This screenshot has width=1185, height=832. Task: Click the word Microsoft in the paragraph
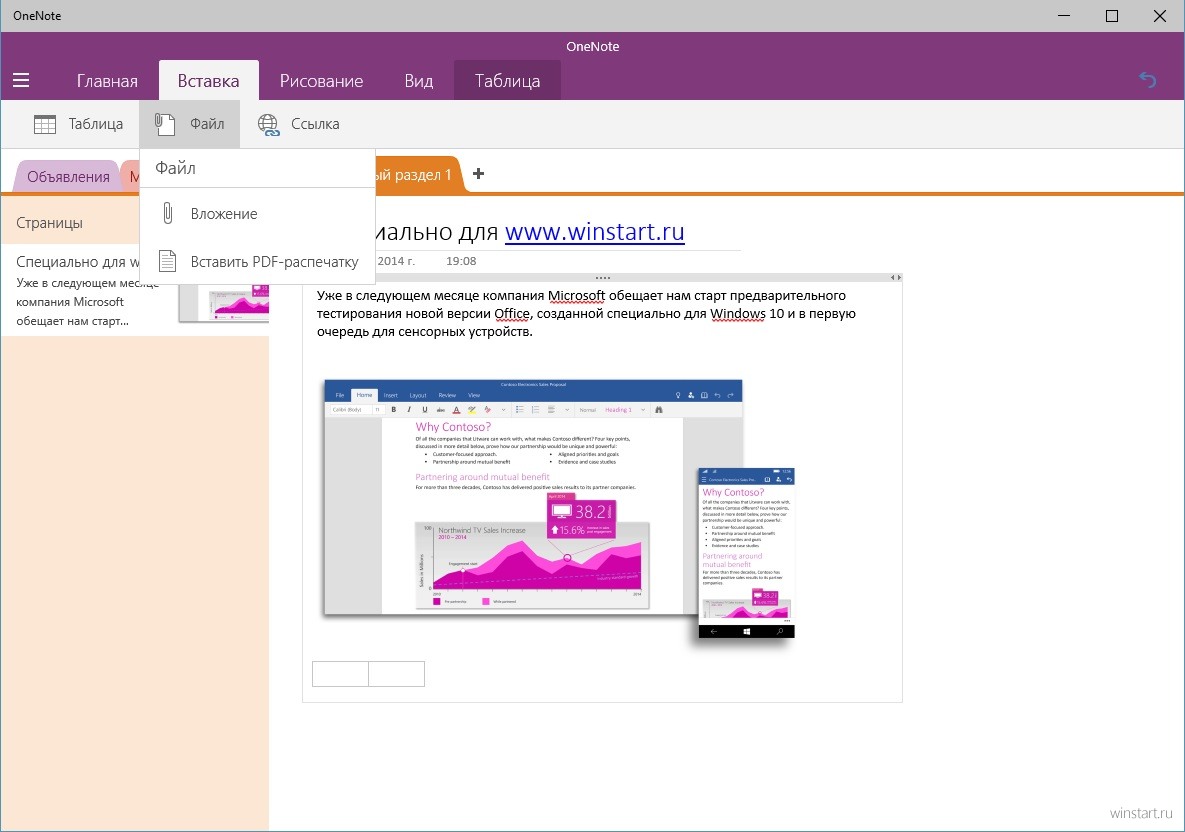[x=577, y=295]
